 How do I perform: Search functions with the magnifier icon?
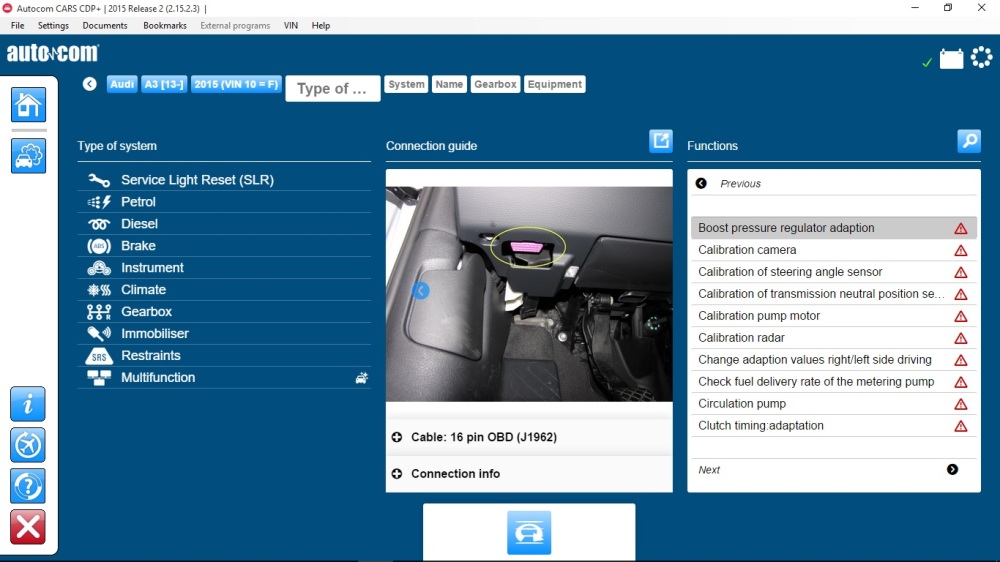[x=969, y=140]
